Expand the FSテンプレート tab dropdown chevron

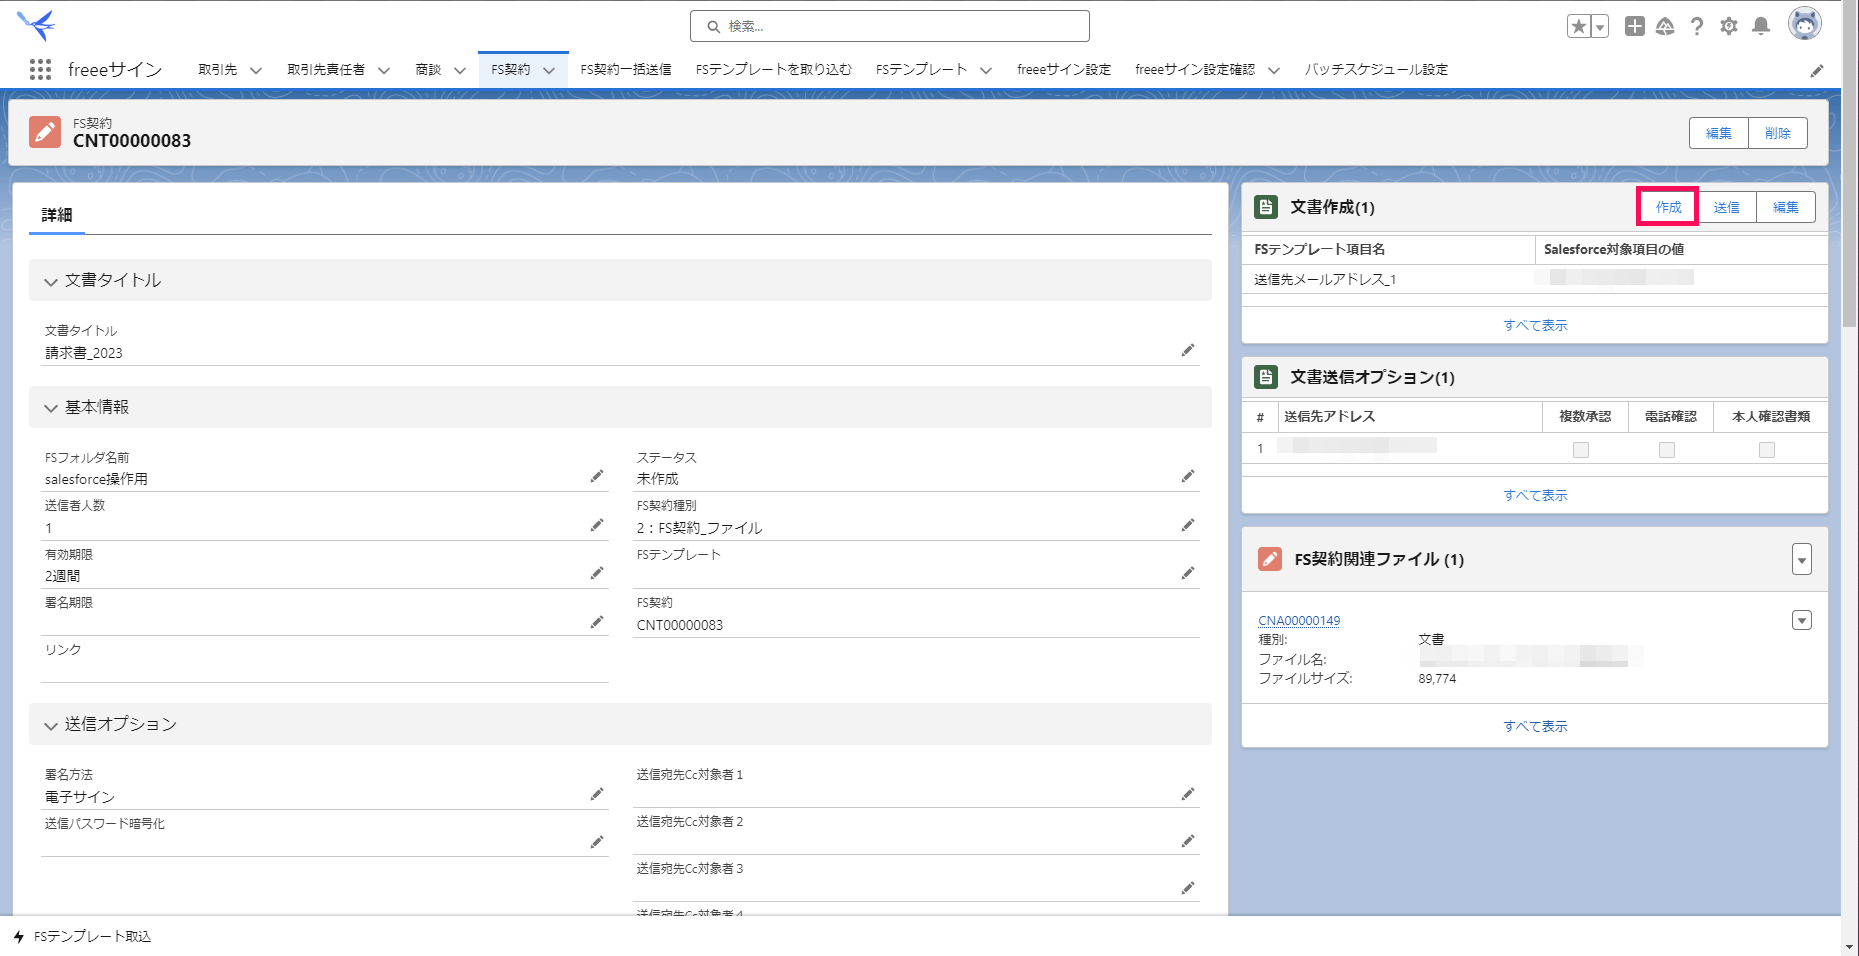point(986,70)
